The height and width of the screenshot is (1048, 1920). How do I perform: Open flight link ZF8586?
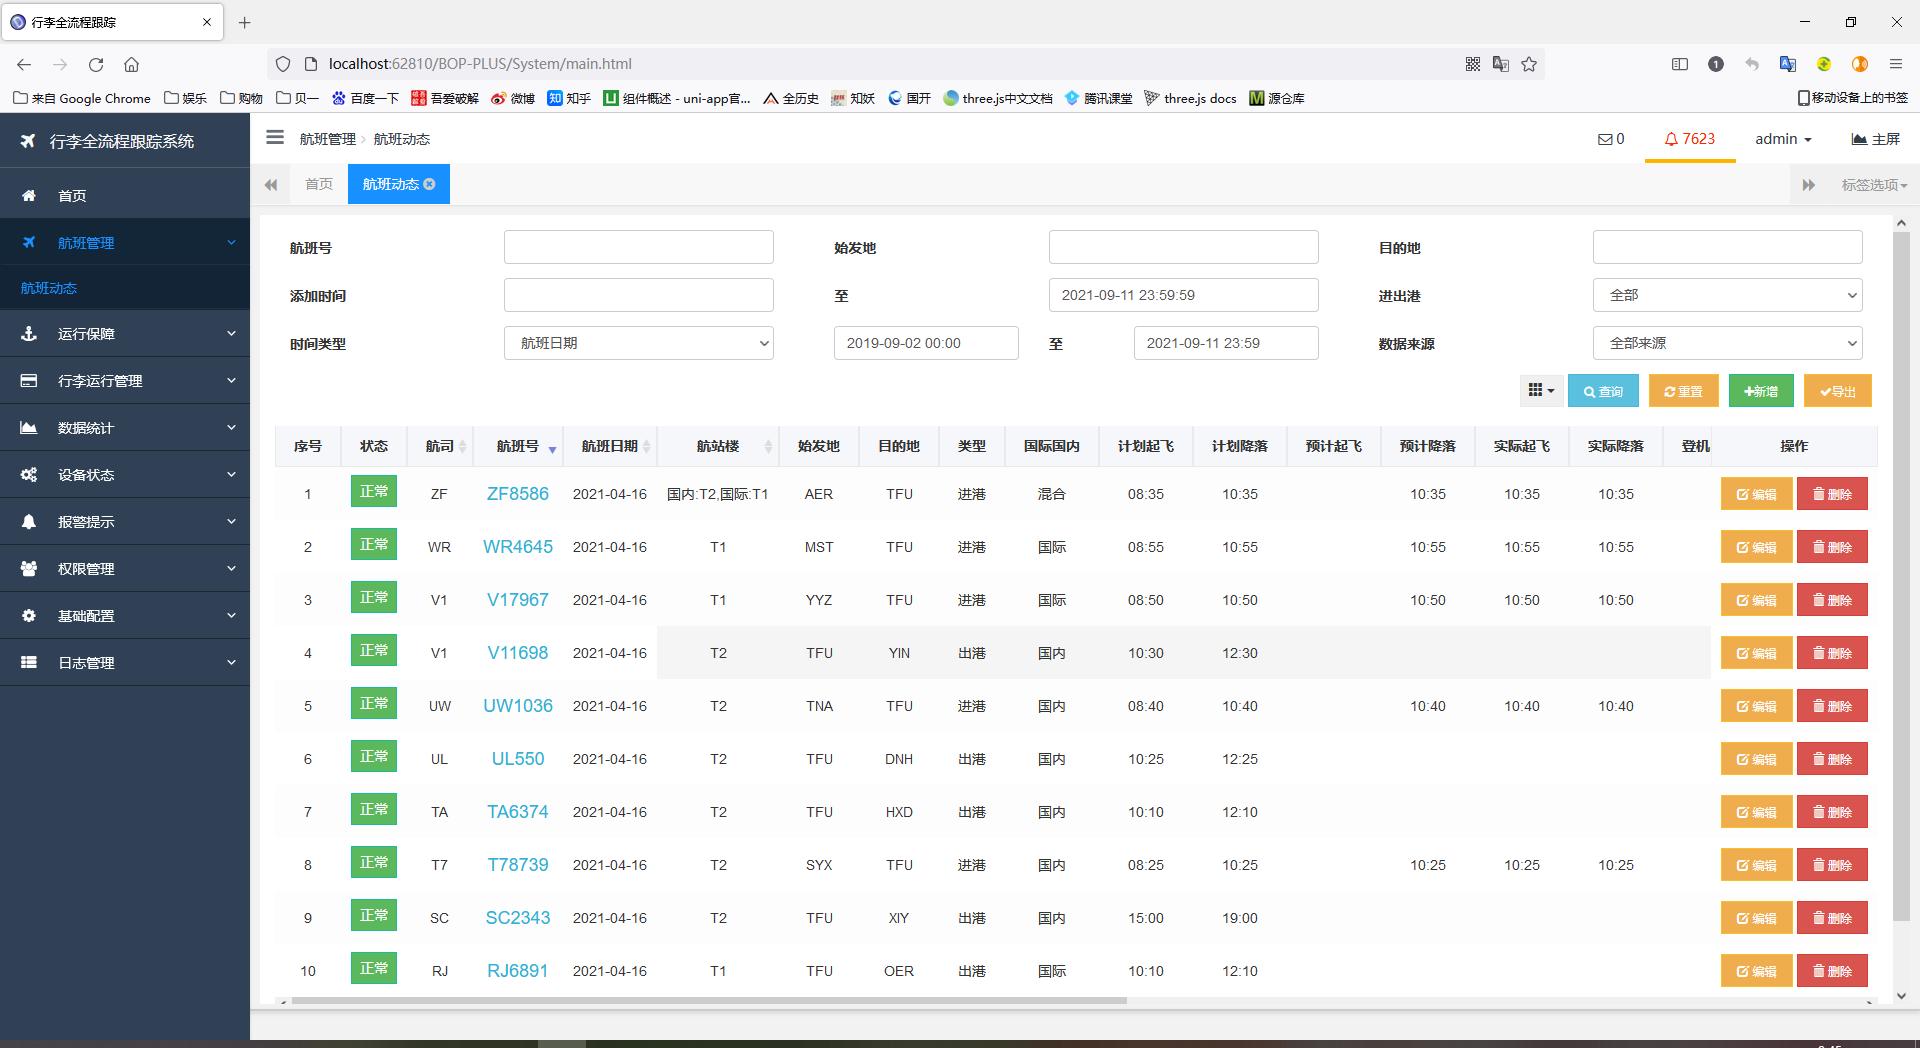coord(517,494)
